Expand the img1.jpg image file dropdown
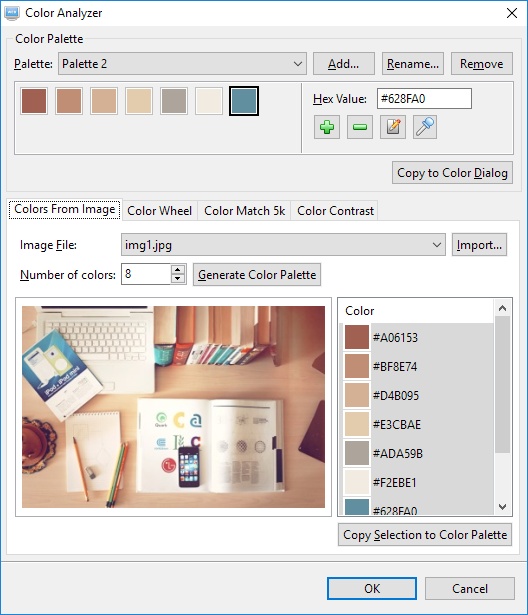528x615 pixels. [283, 245]
